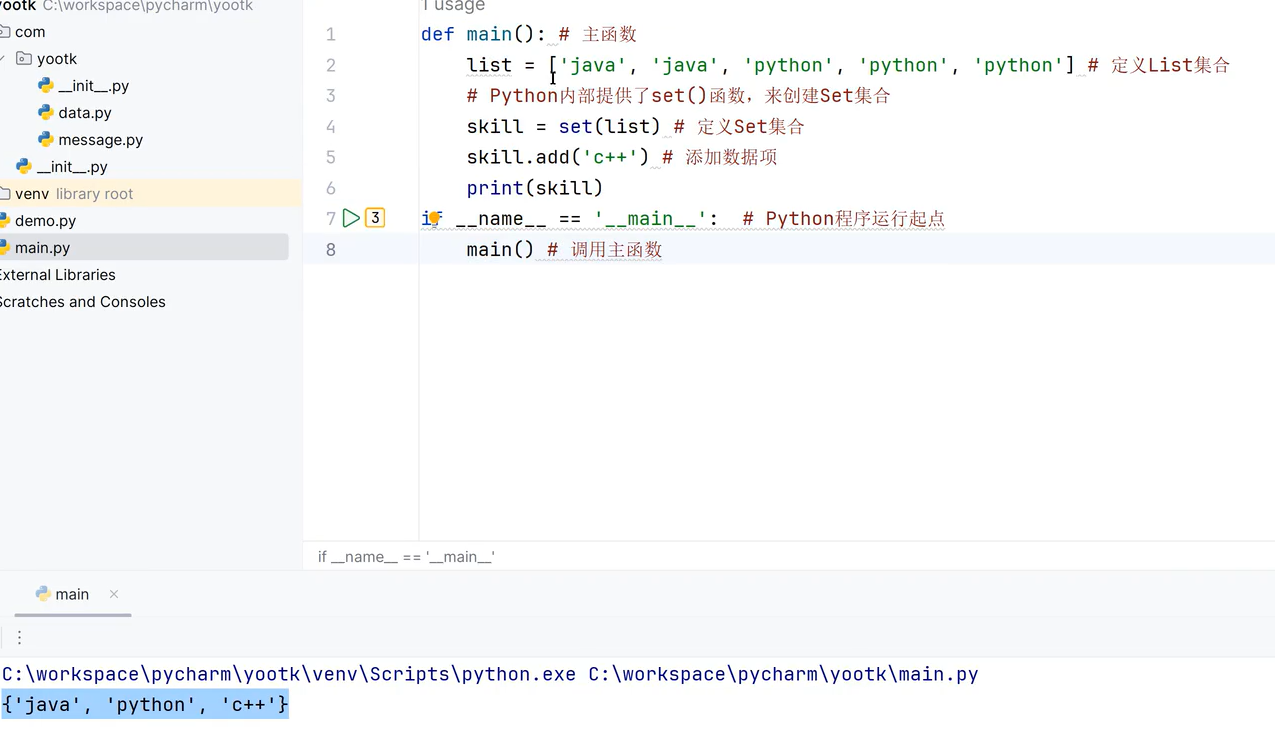Click the usages badge showing 3

pyautogui.click(x=375, y=218)
